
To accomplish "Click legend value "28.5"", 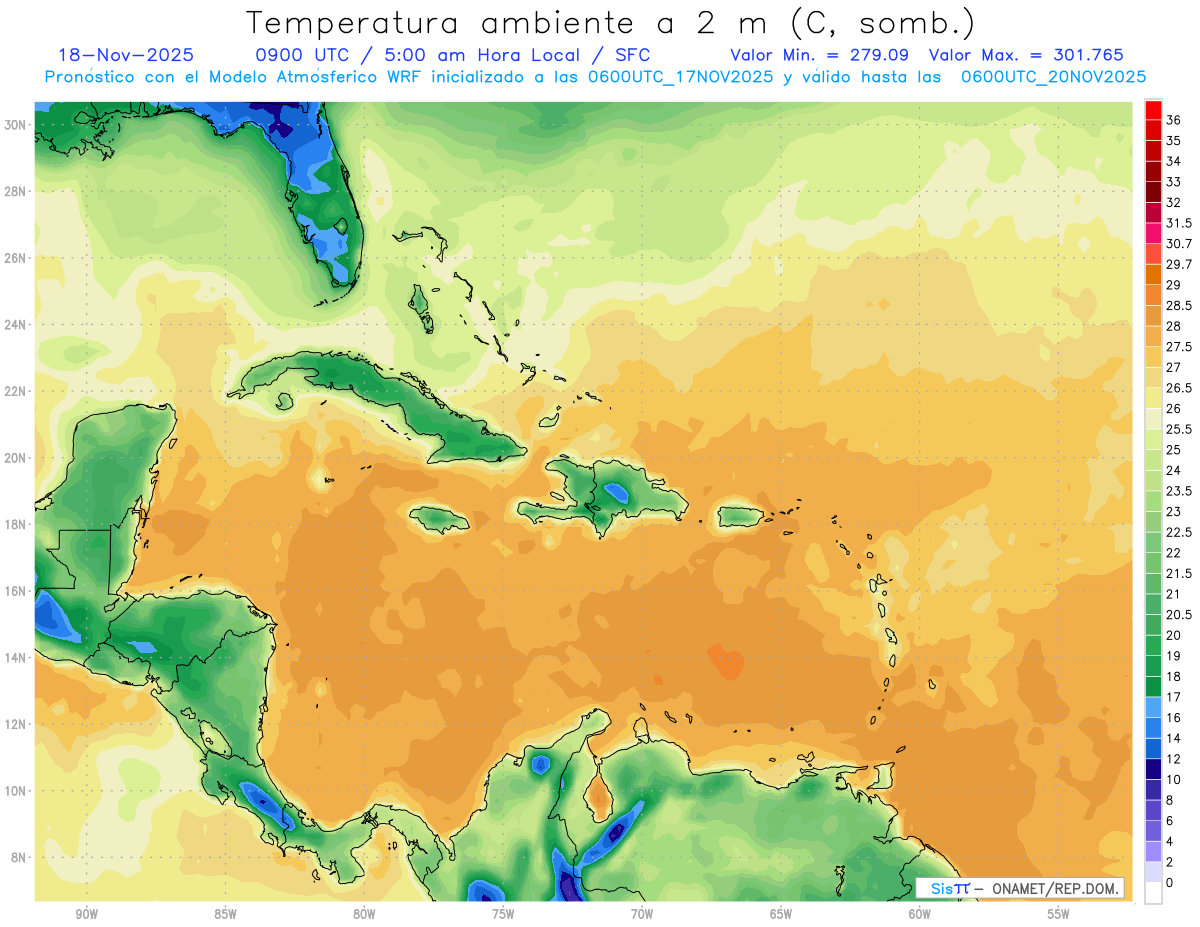I will [x=1178, y=305].
